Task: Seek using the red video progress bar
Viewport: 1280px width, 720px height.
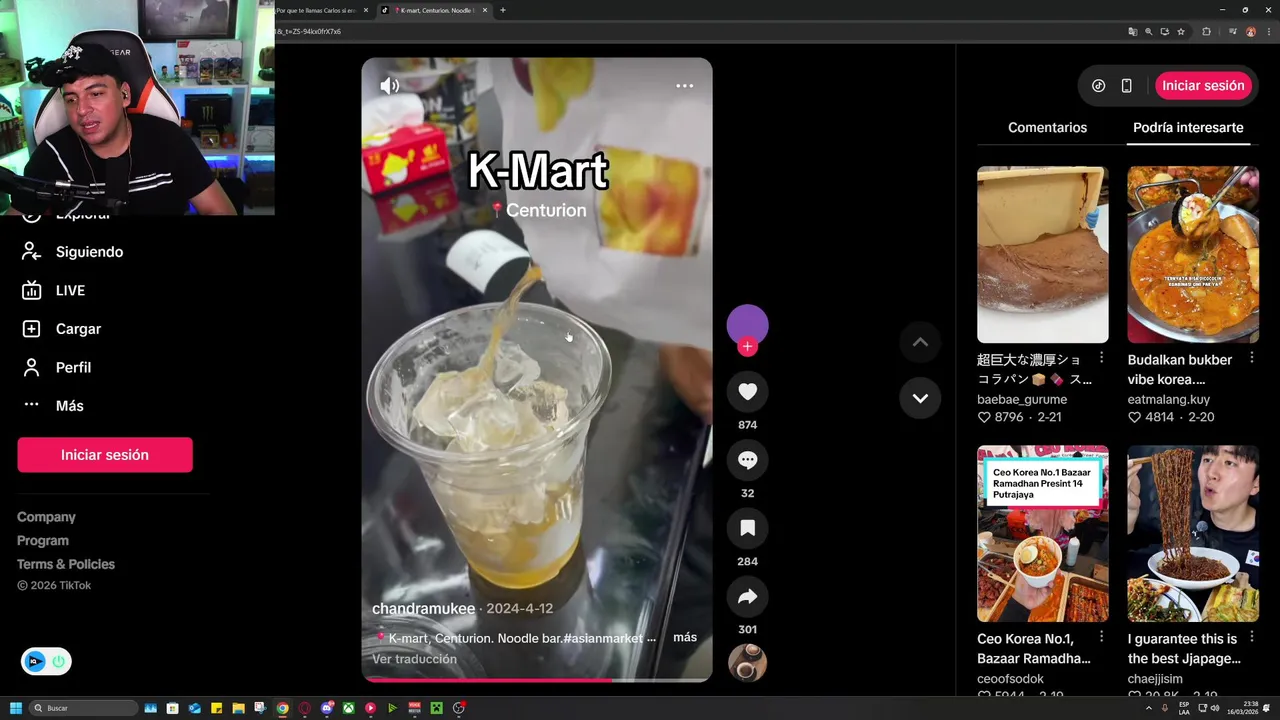Action: [537, 680]
